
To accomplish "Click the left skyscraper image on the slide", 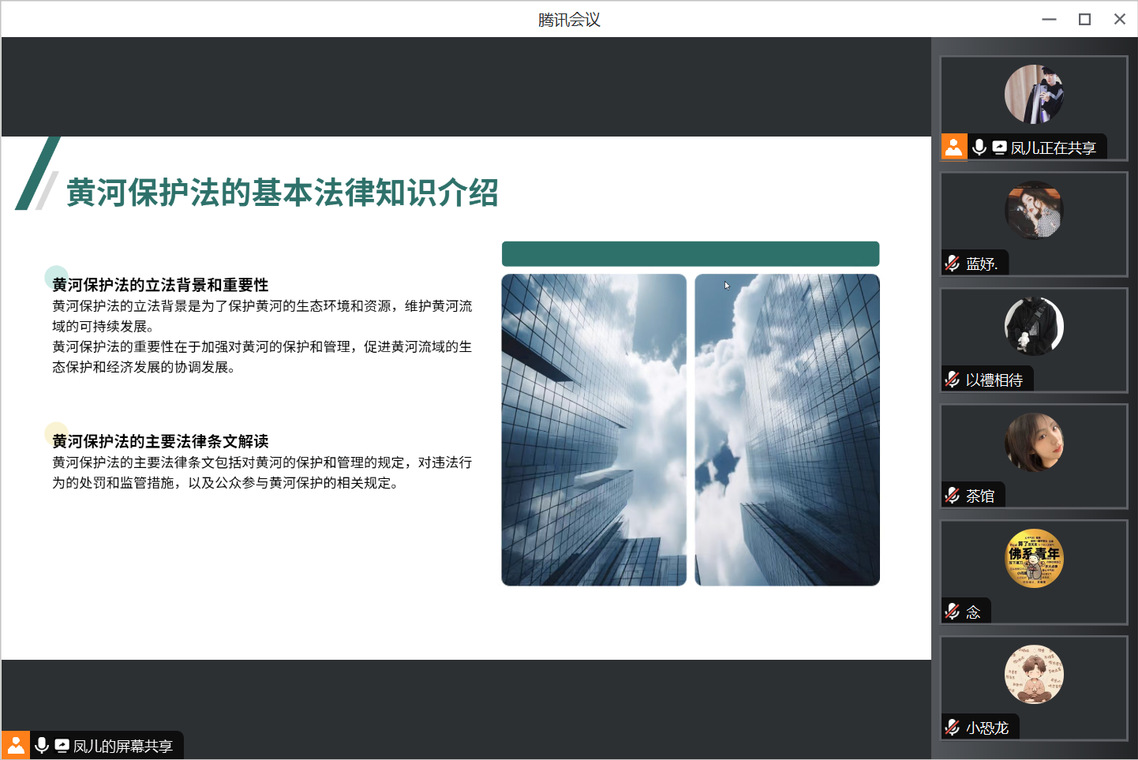I will pyautogui.click(x=594, y=430).
